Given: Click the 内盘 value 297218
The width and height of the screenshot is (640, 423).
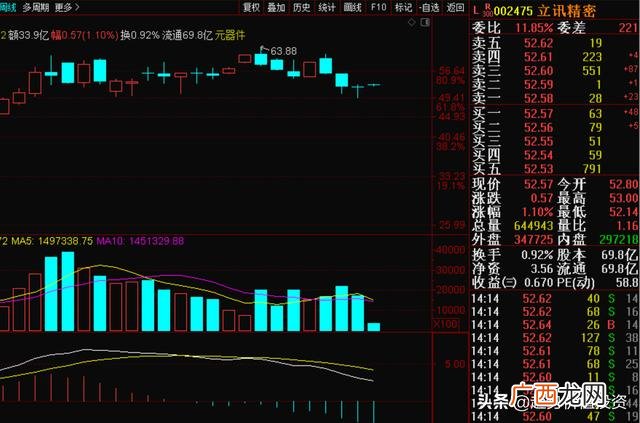Looking at the screenshot, I should pos(619,239).
